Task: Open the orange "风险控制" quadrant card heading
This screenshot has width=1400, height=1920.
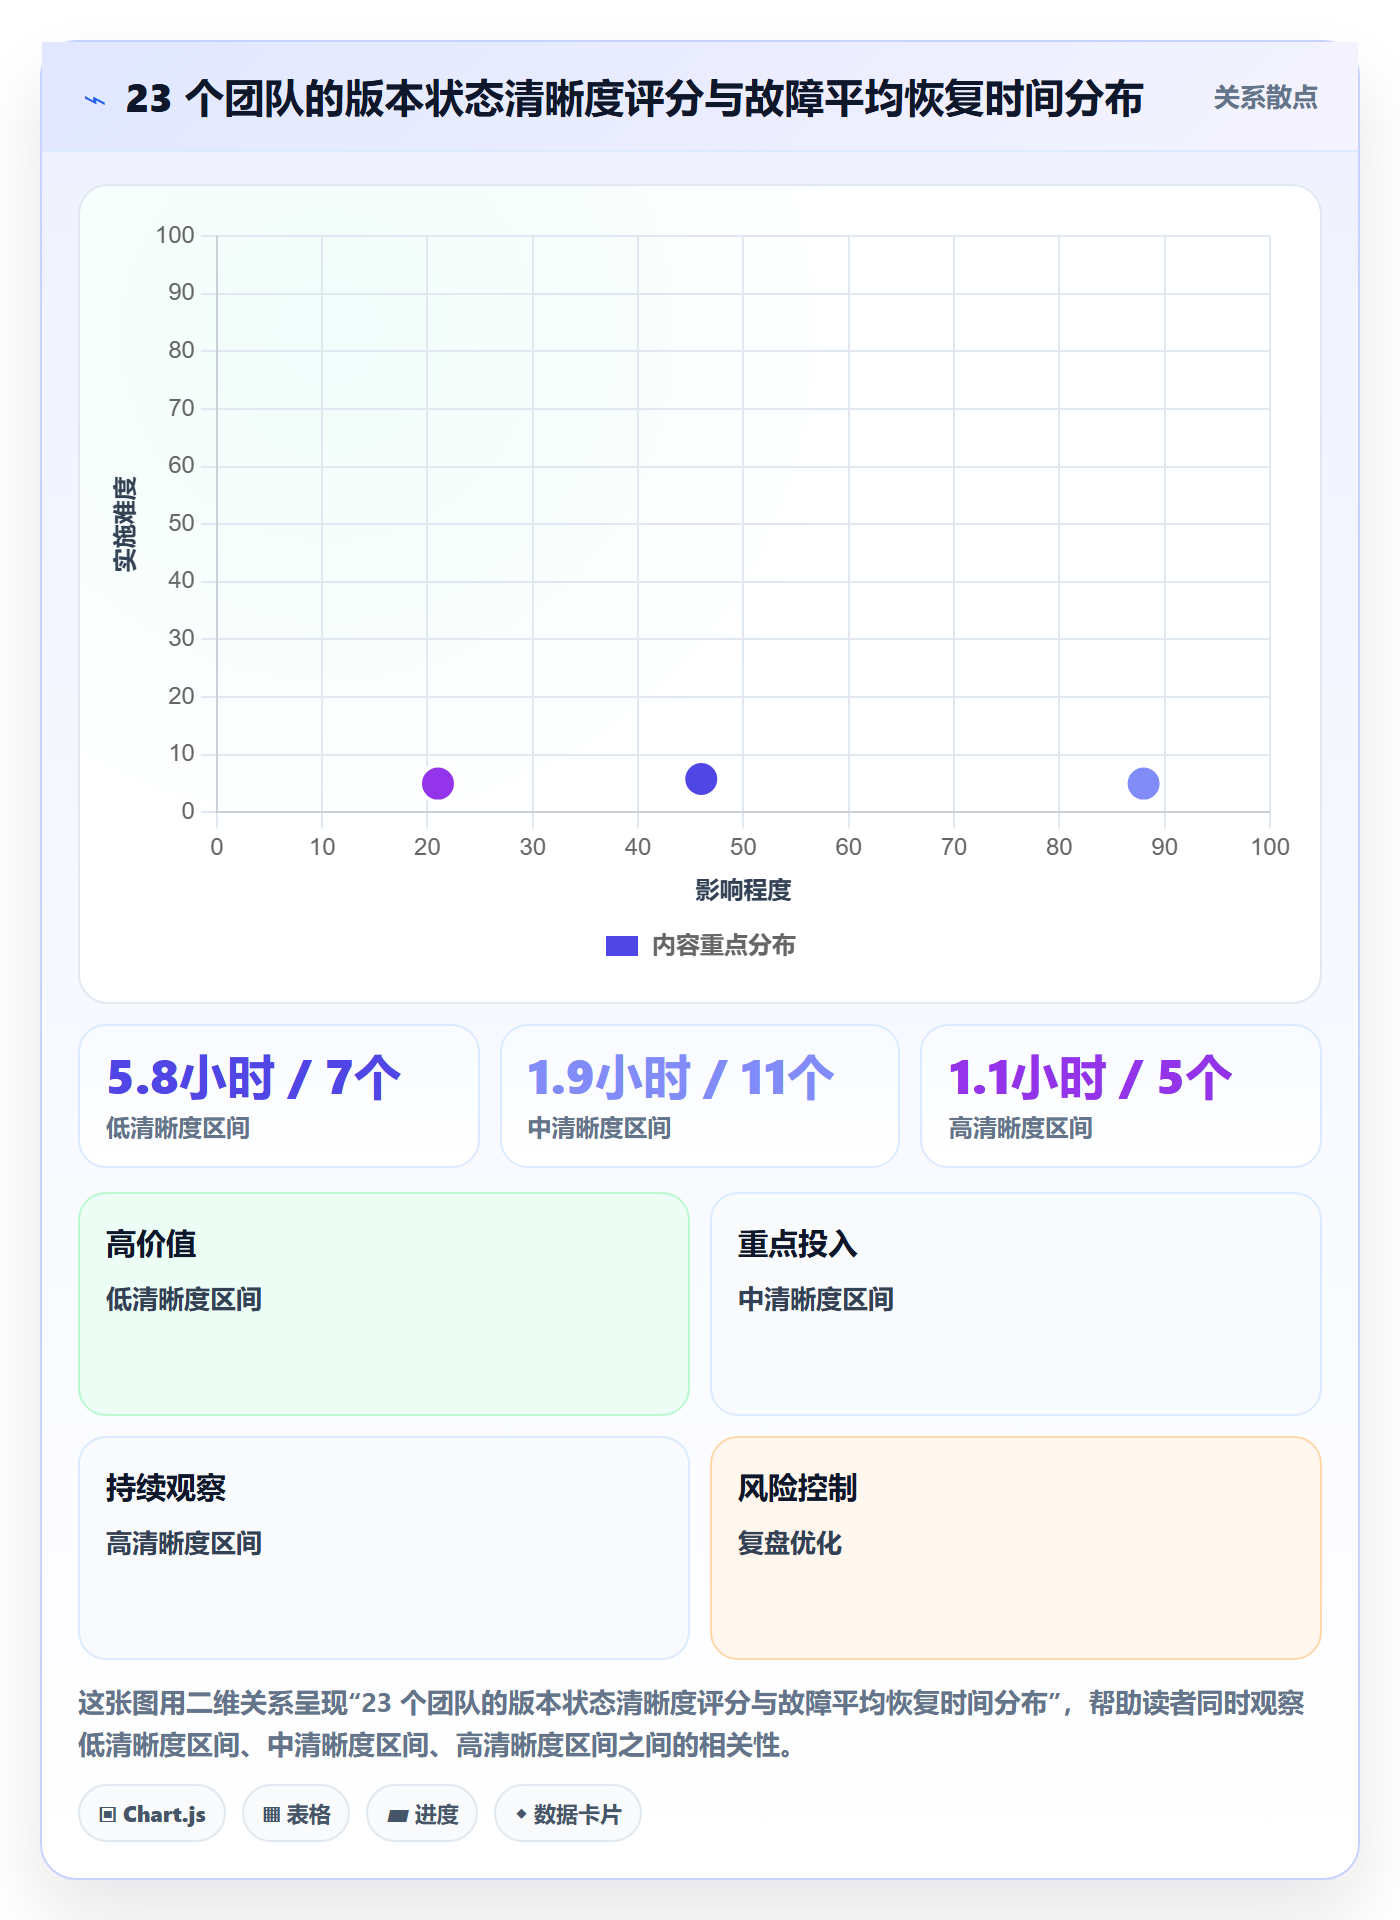Action: click(798, 1489)
